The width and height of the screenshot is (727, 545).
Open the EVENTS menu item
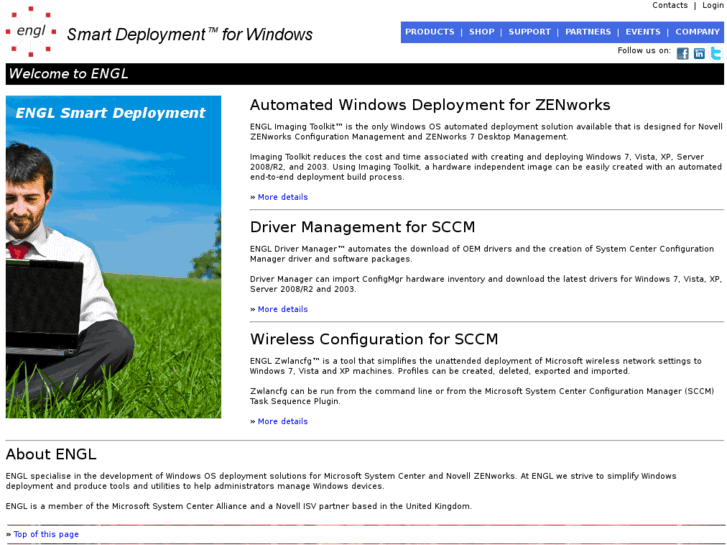tap(643, 32)
